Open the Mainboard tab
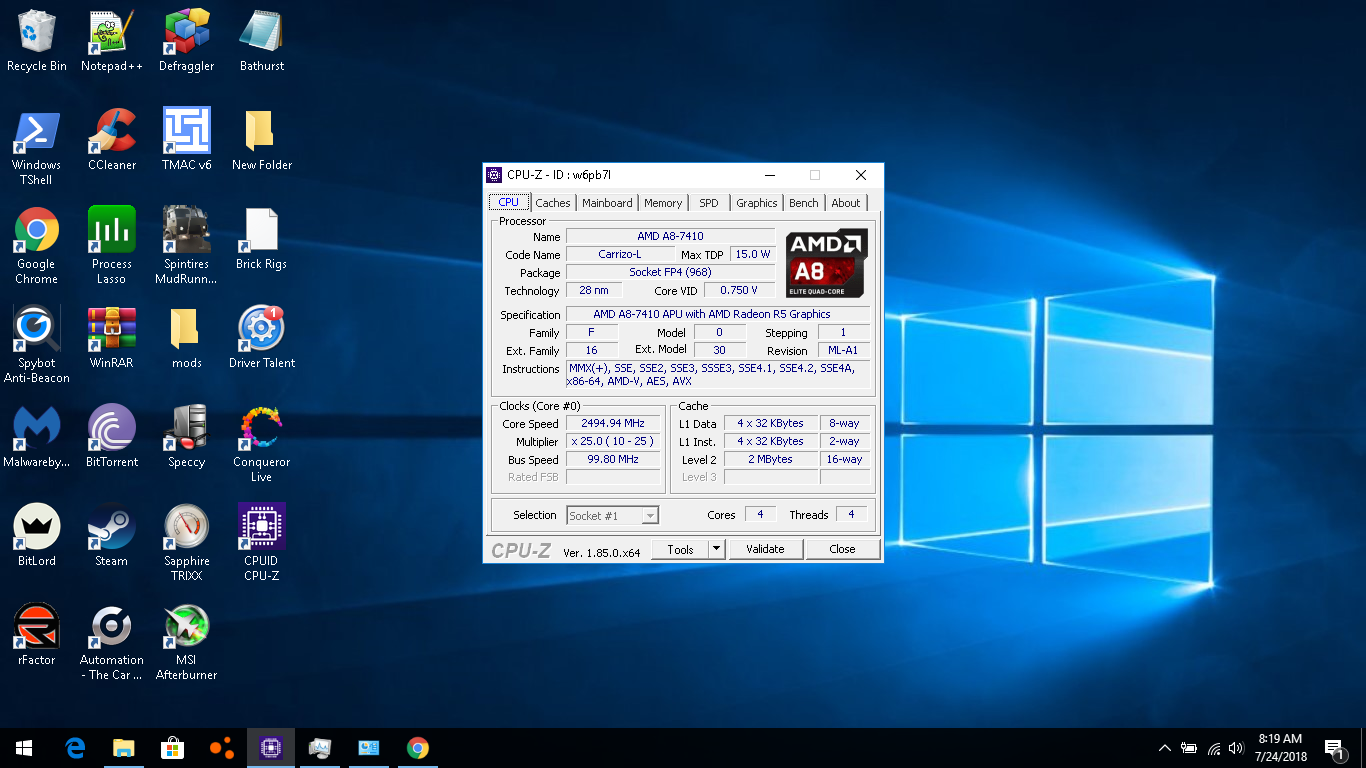 (x=607, y=203)
